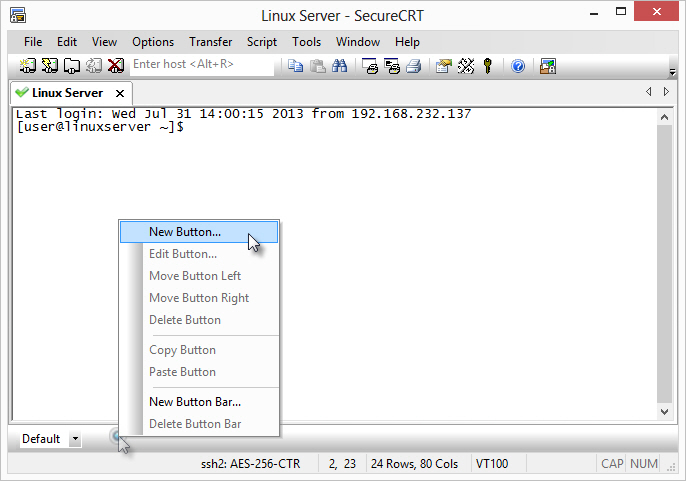686x481 pixels.
Task: Choose New Button Bar... in context menu
Action: pyautogui.click(x=199, y=402)
